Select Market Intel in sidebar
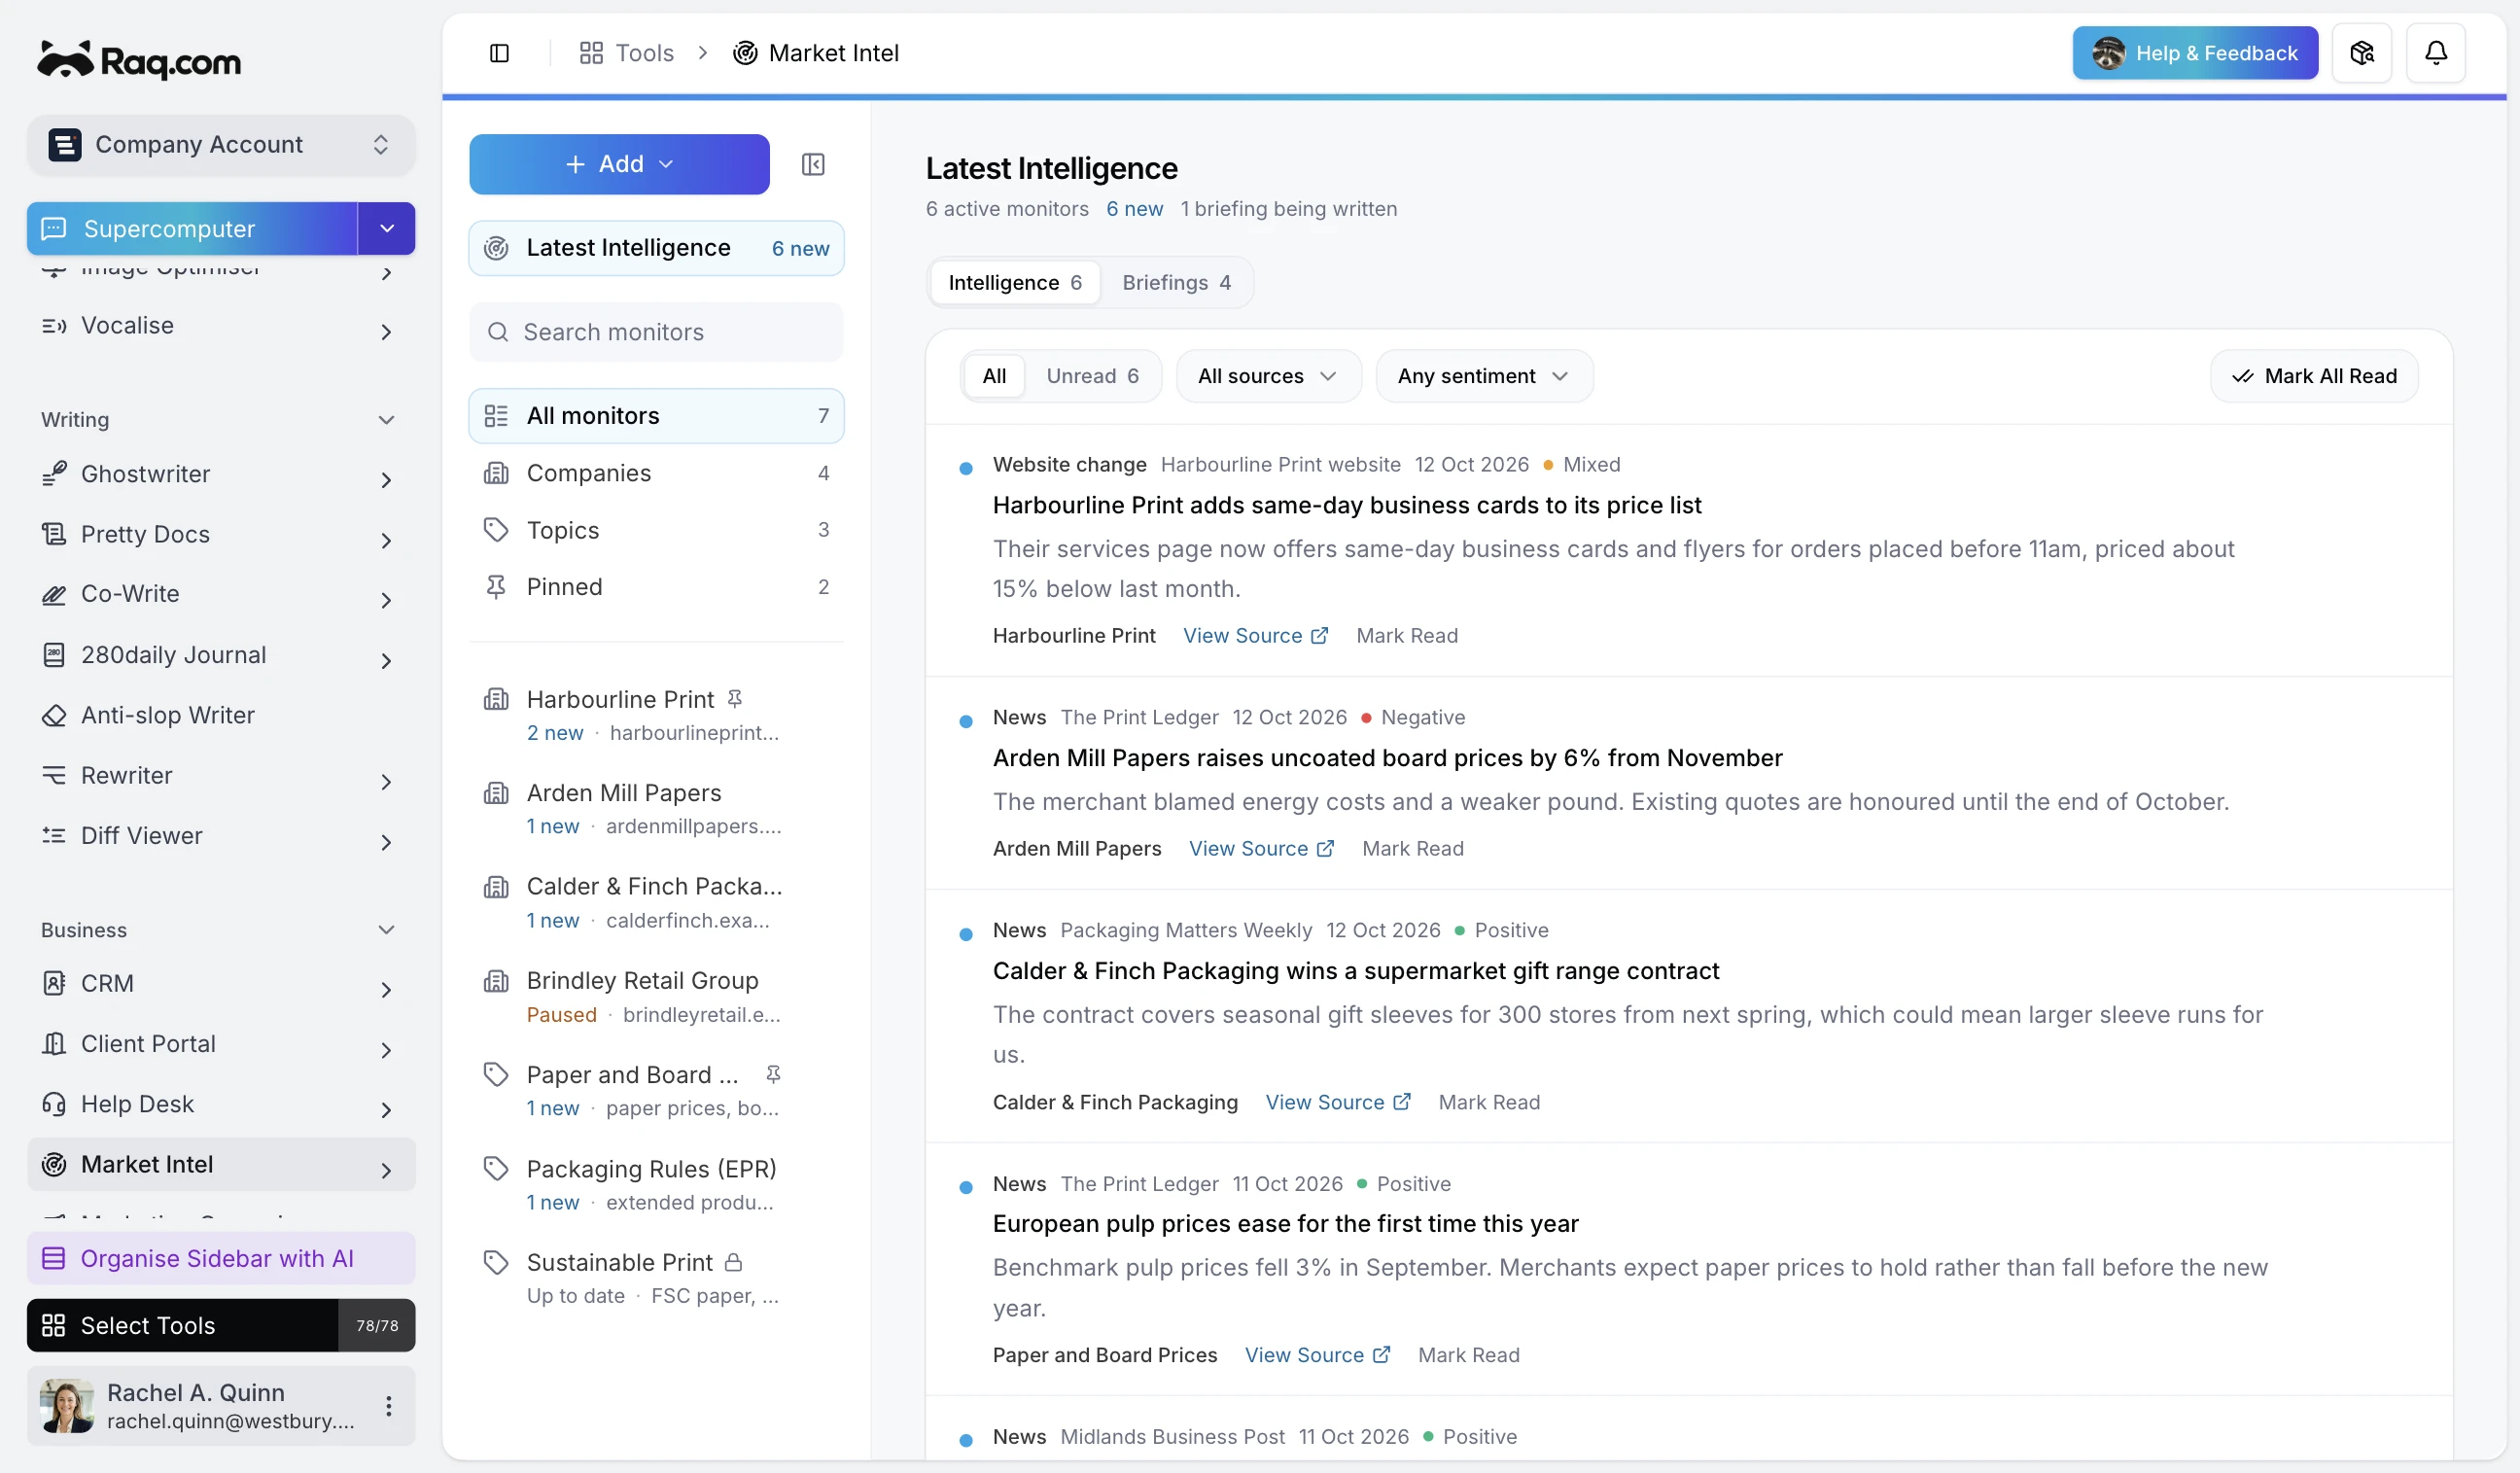 [221, 1164]
